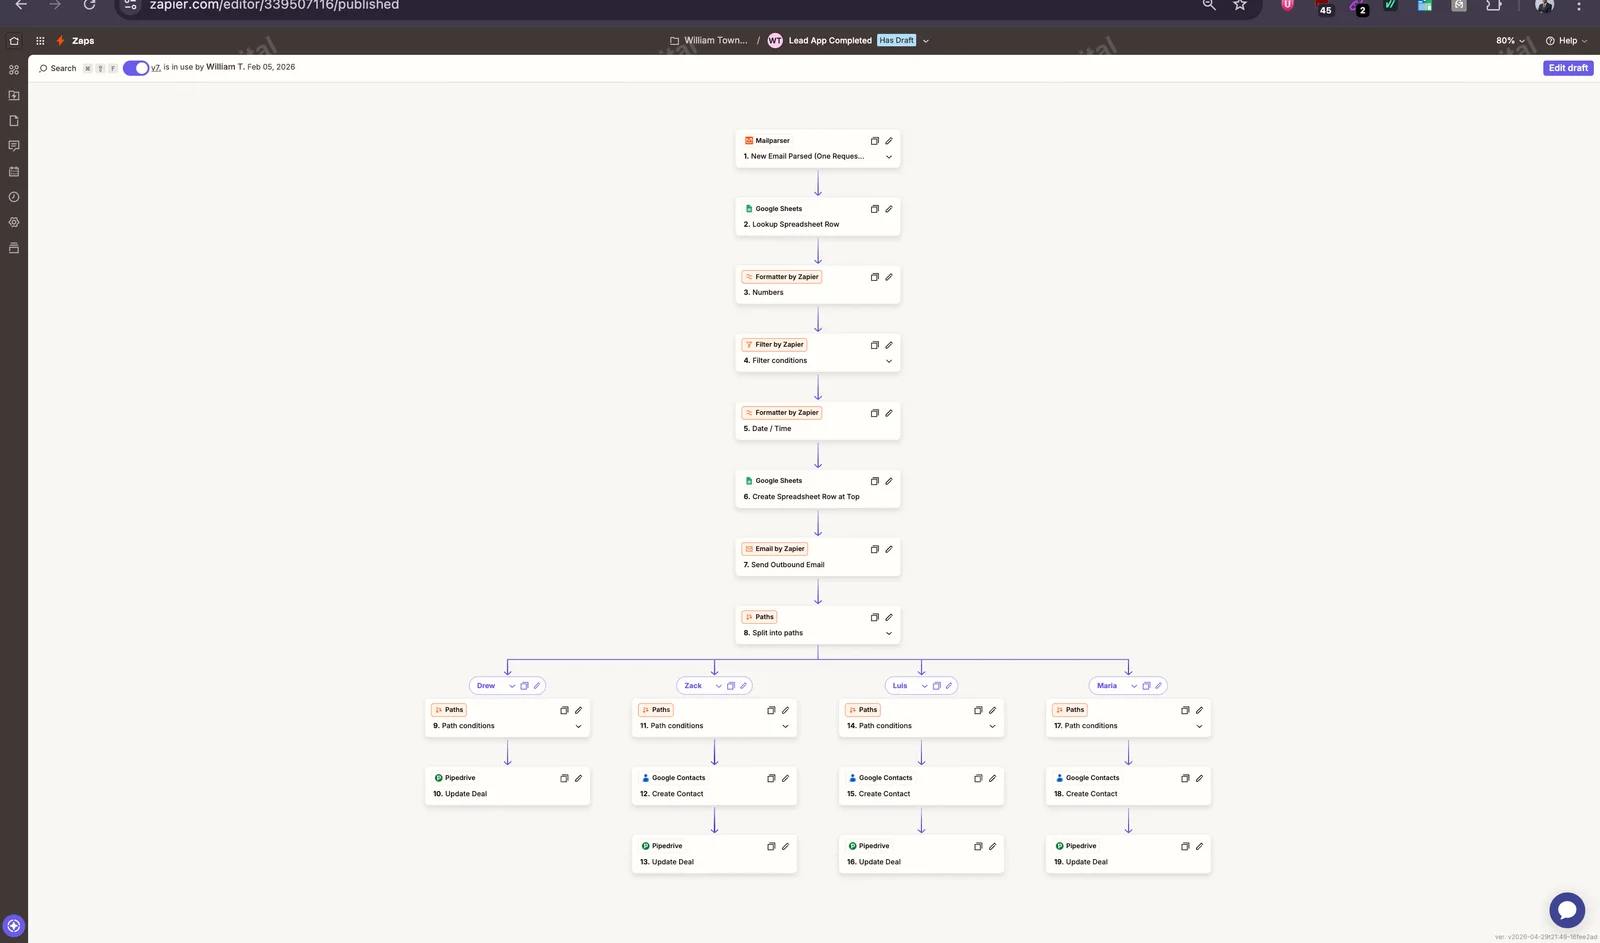Edit step 4 Filter conditions
Image resolution: width=1600 pixels, height=943 pixels.
889,345
